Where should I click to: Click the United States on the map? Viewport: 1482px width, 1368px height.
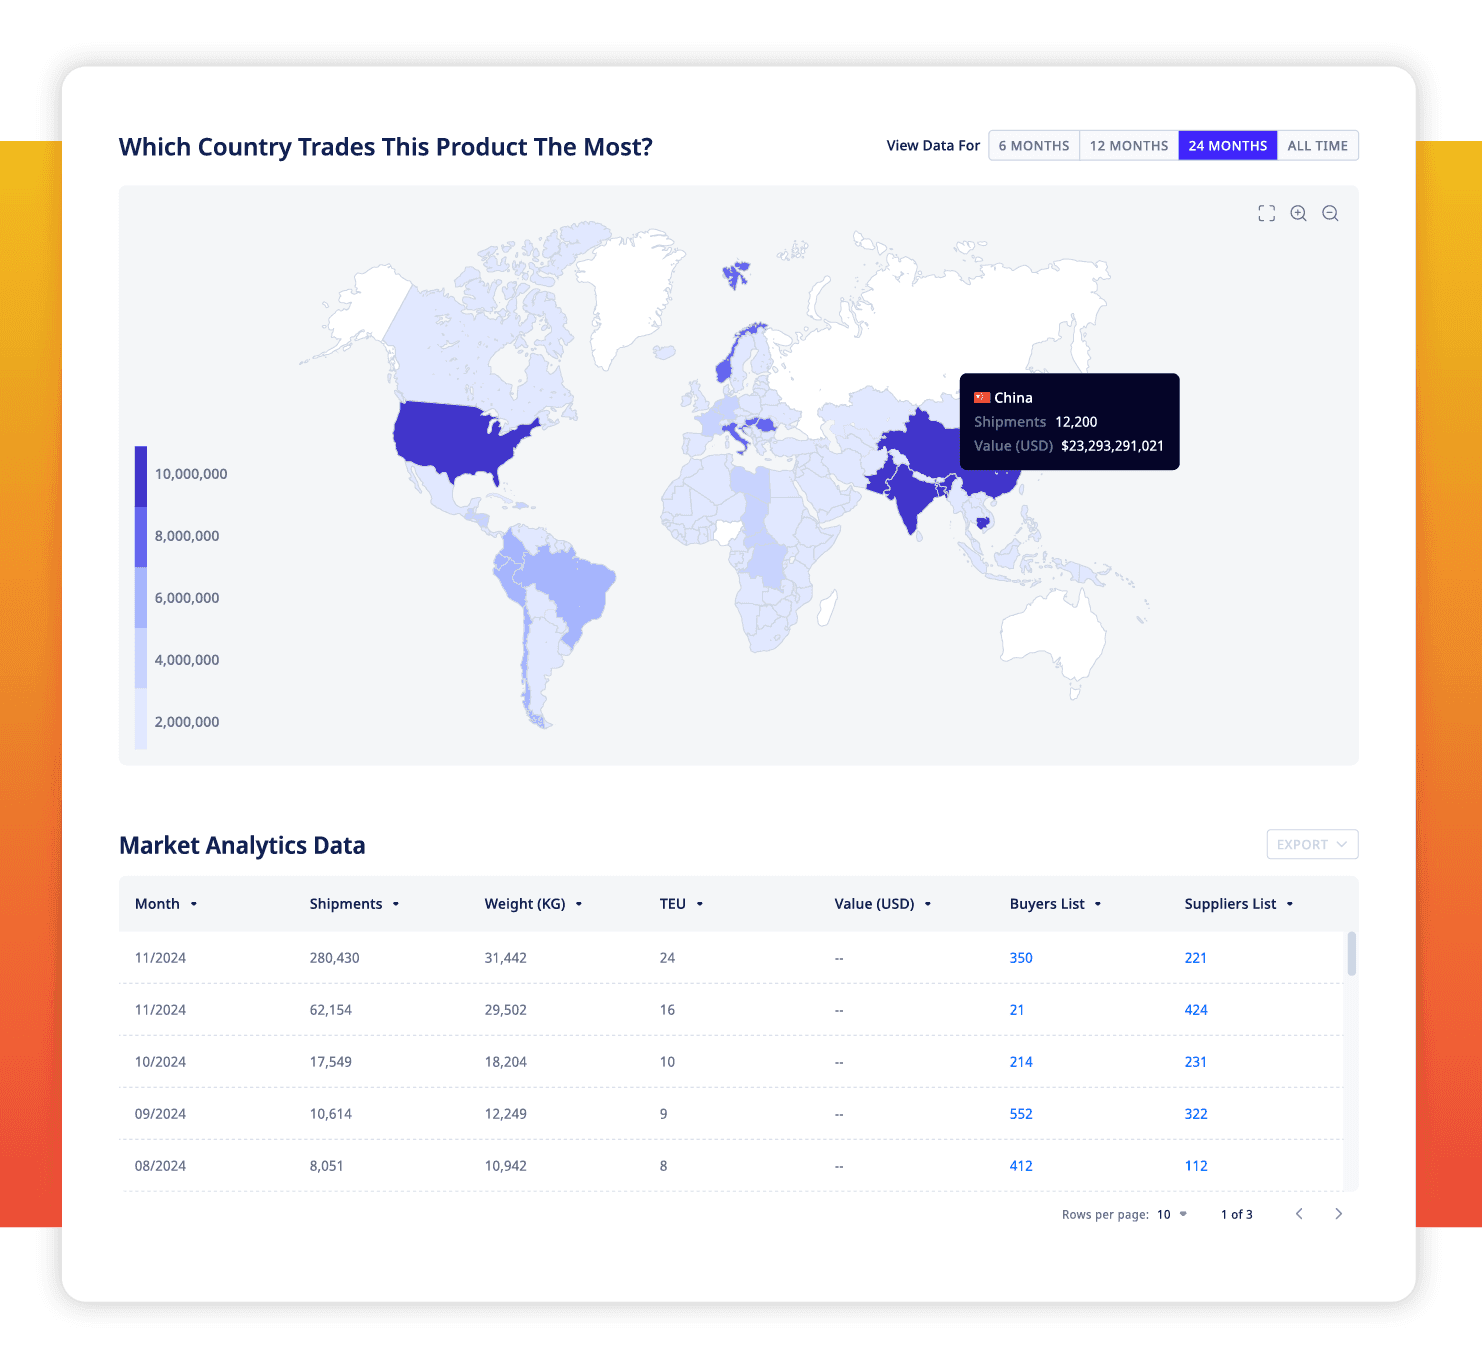[x=455, y=437]
